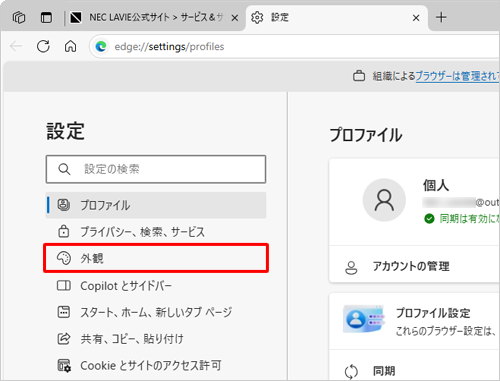Click the lock icon beside プライバシー

pos(64,231)
